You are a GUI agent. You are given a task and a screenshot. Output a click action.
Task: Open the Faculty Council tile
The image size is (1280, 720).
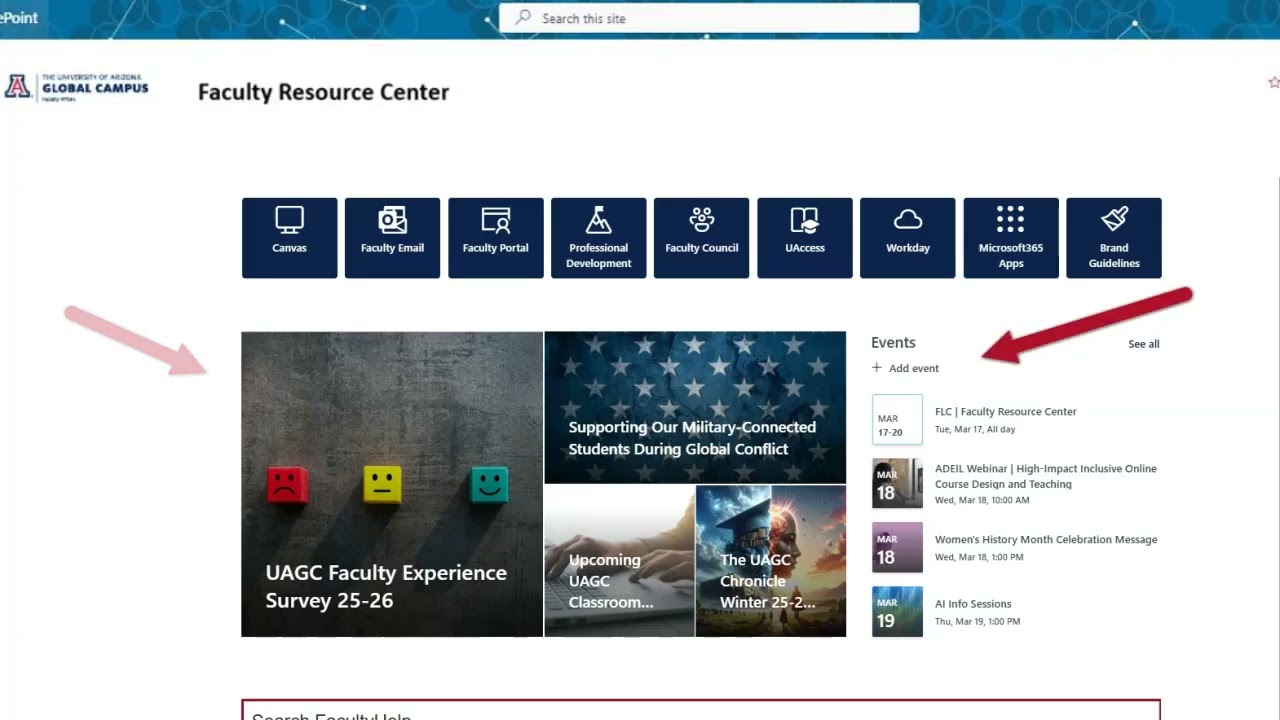[x=701, y=238]
